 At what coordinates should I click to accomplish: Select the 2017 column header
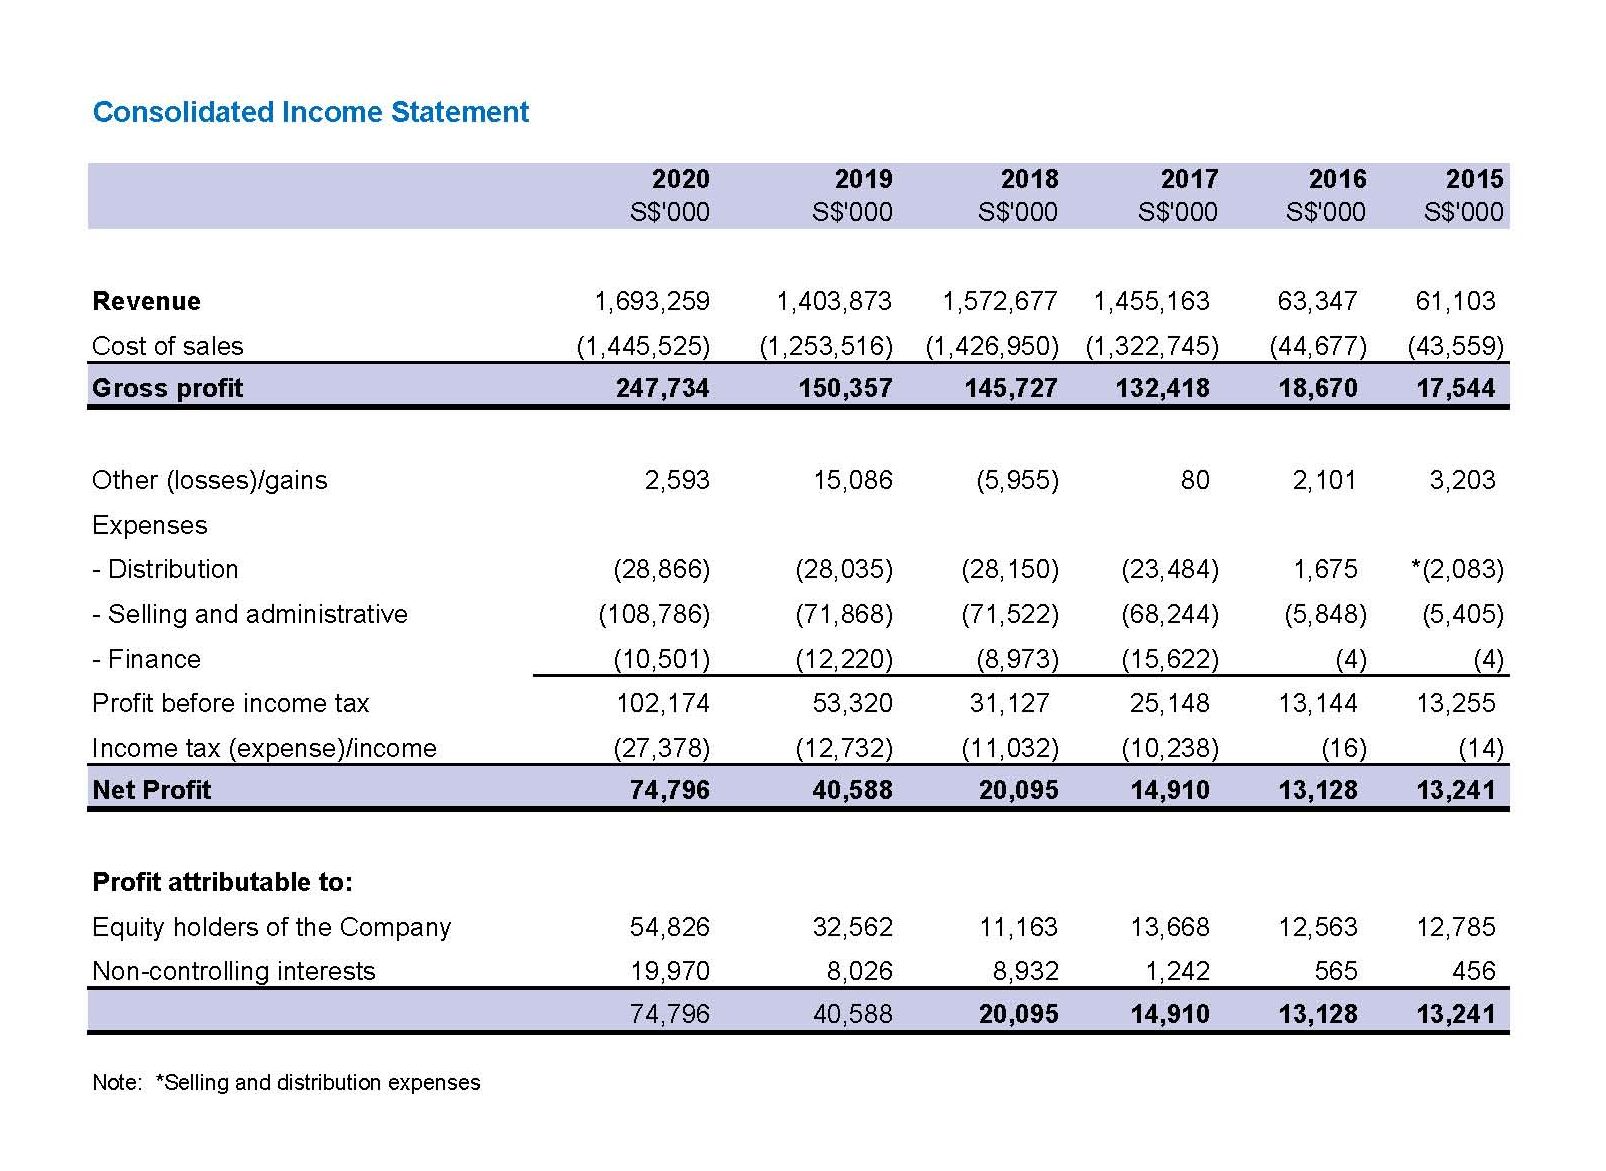(x=1189, y=179)
